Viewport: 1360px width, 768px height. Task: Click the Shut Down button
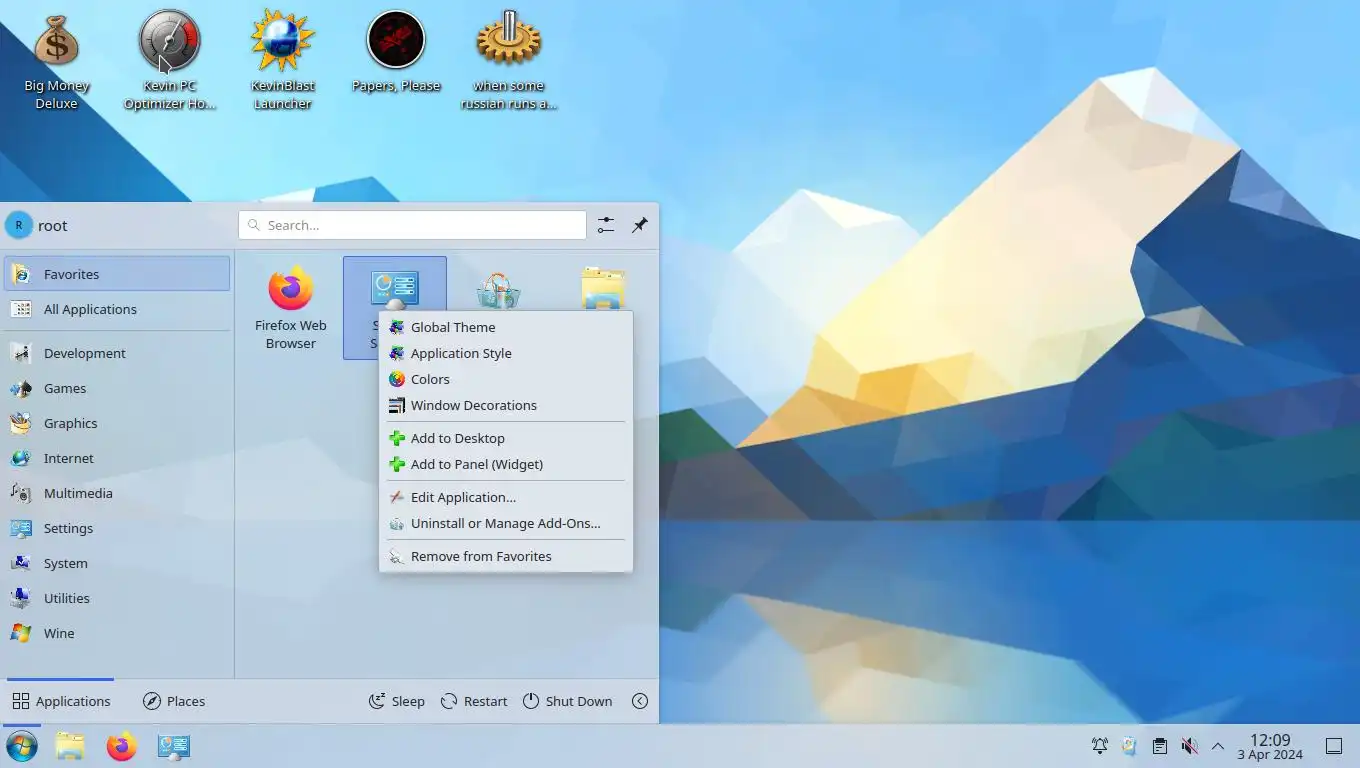tap(568, 701)
